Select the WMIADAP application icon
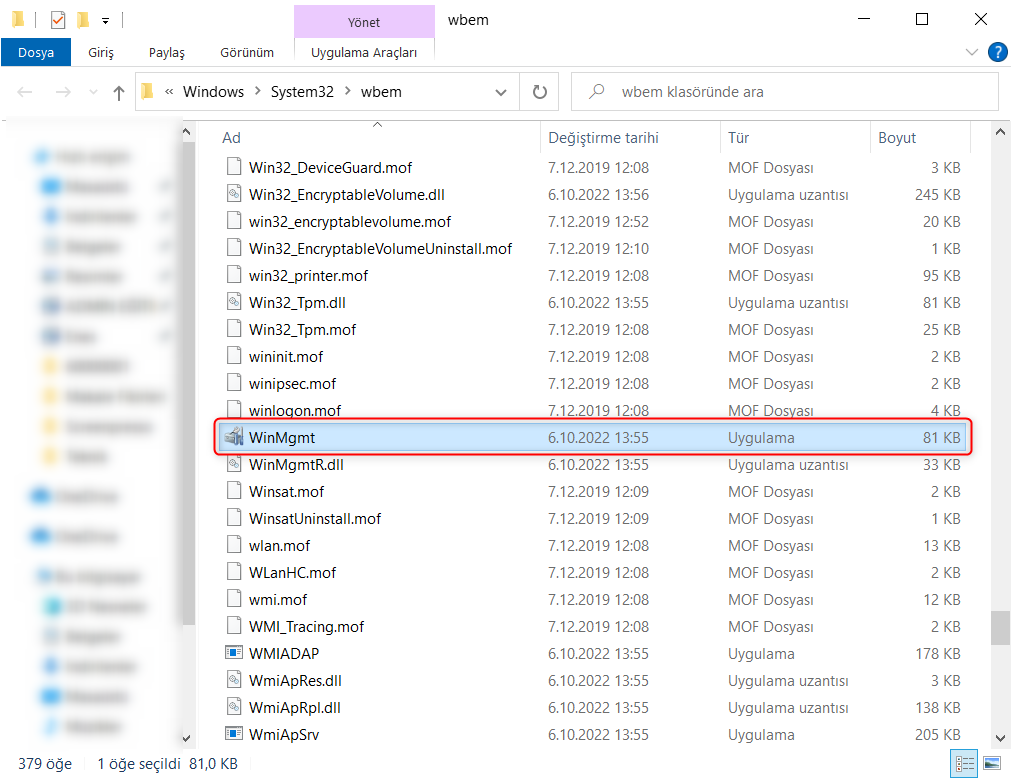This screenshot has height=779, width=1012. pyautogui.click(x=234, y=653)
